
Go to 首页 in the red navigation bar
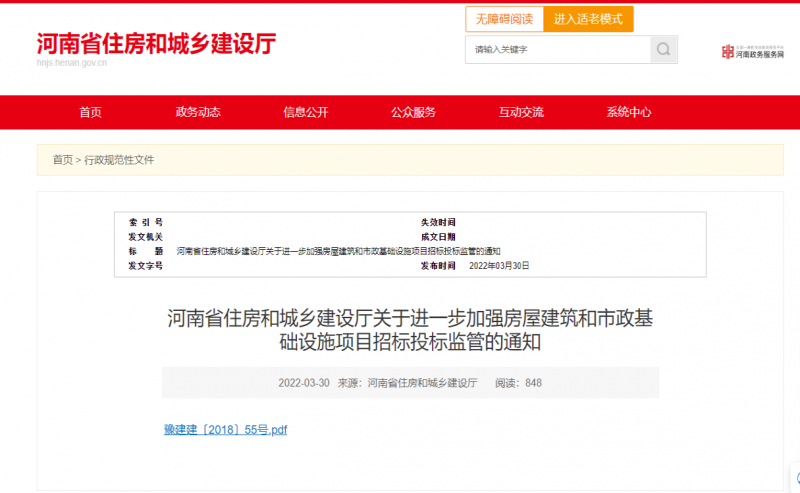(x=90, y=112)
